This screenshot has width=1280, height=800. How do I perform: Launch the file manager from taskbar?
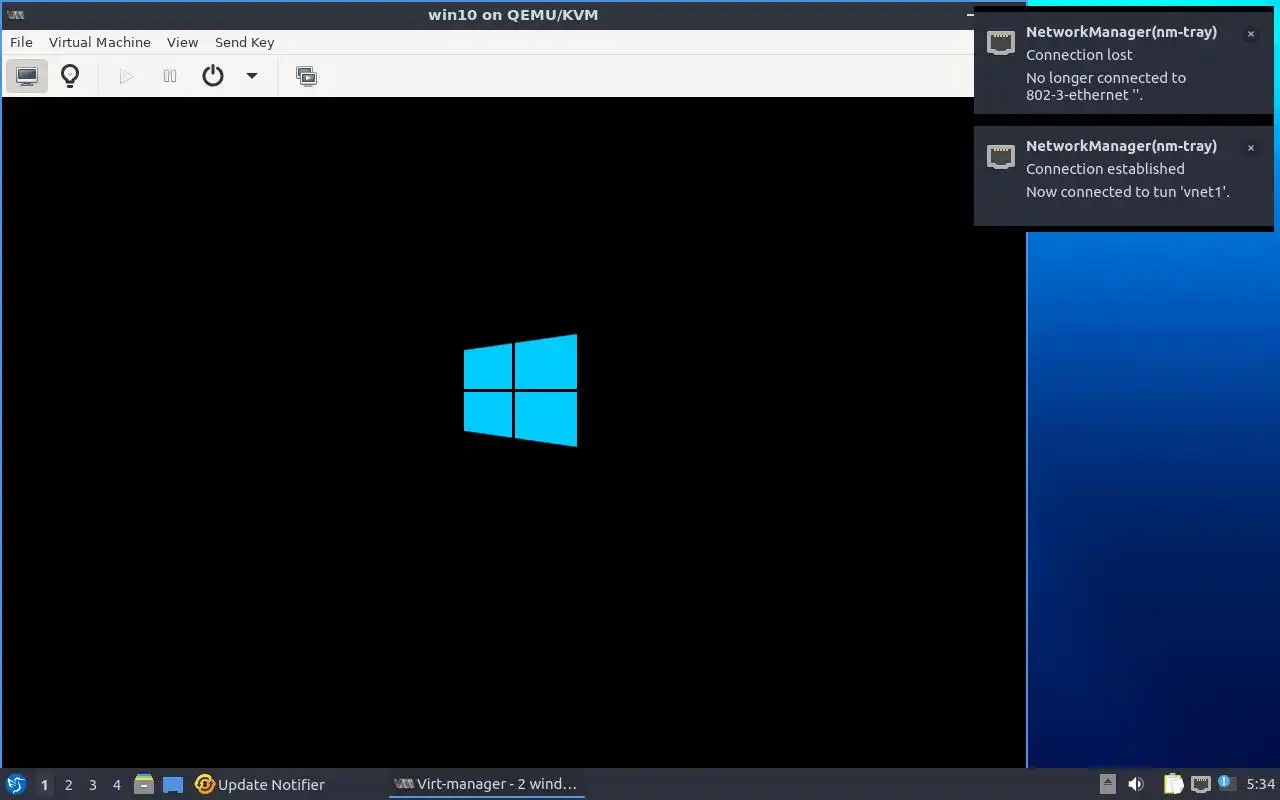click(x=144, y=784)
